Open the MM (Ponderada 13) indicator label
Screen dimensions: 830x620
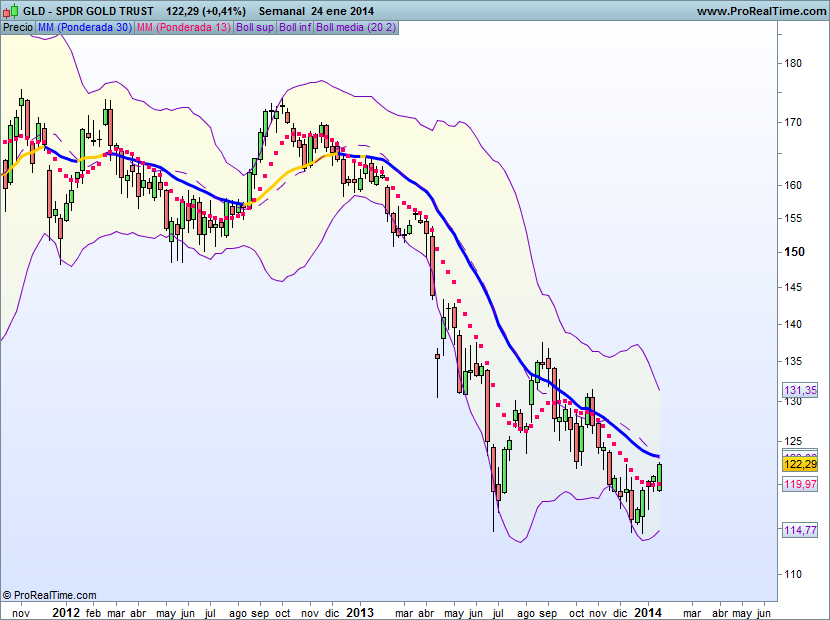point(184,27)
